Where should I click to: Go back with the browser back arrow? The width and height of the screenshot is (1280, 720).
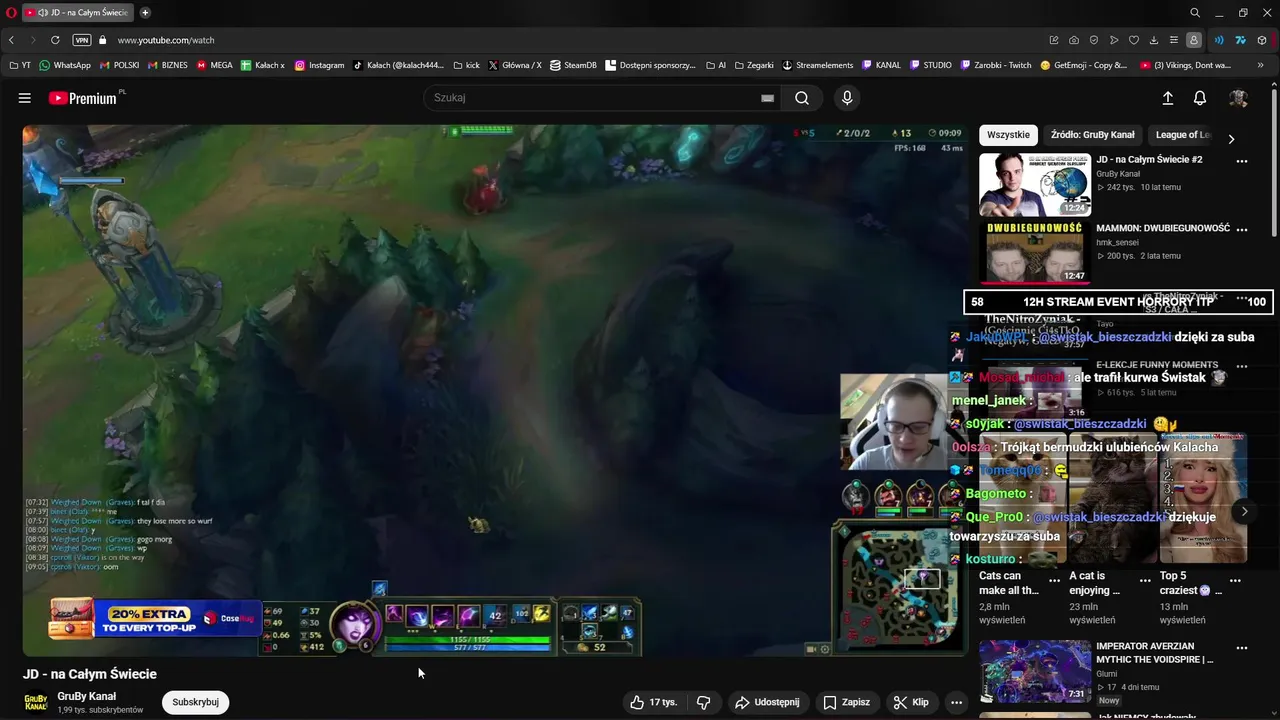12,40
